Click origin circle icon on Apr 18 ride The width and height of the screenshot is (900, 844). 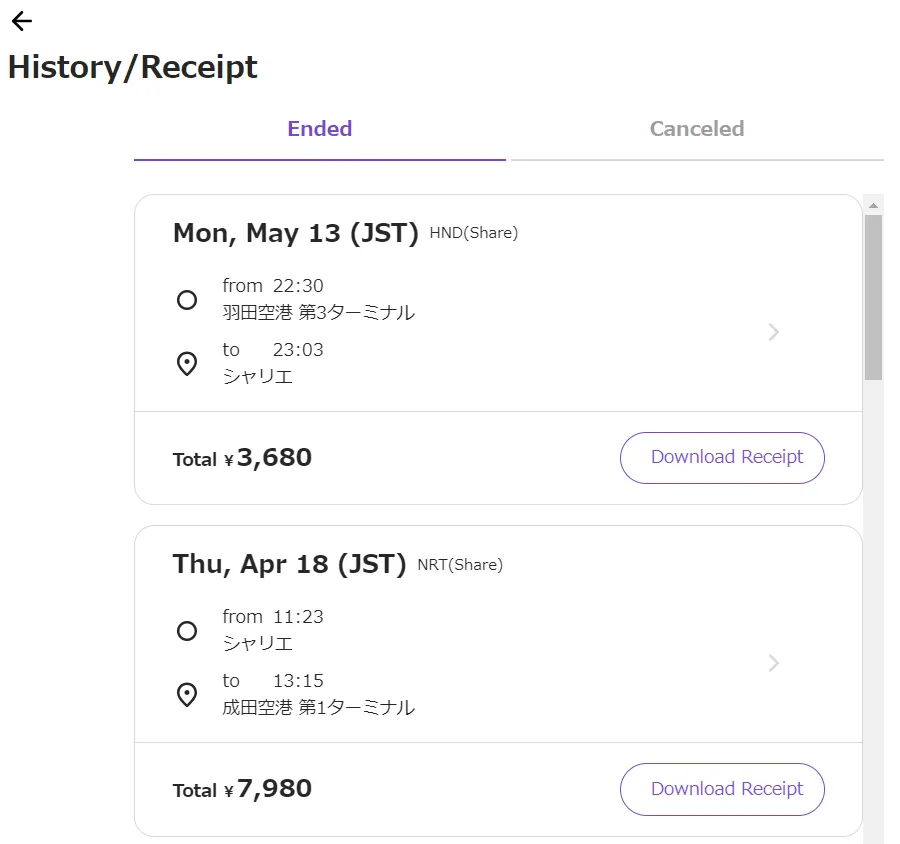coord(187,630)
